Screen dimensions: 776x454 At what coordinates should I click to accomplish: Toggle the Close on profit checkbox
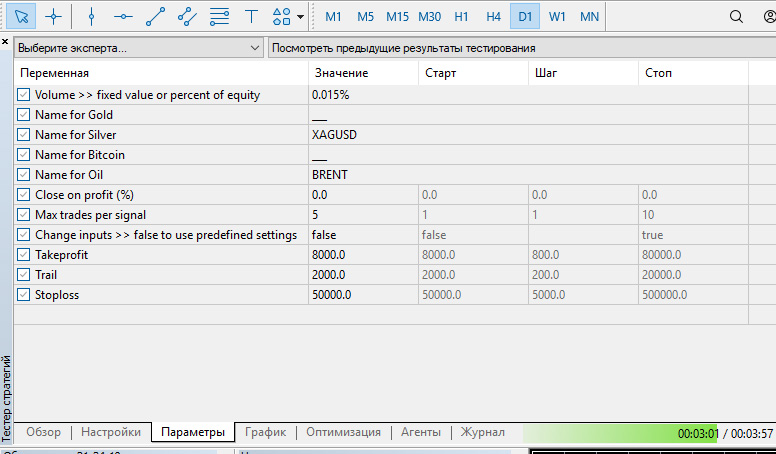point(24,195)
